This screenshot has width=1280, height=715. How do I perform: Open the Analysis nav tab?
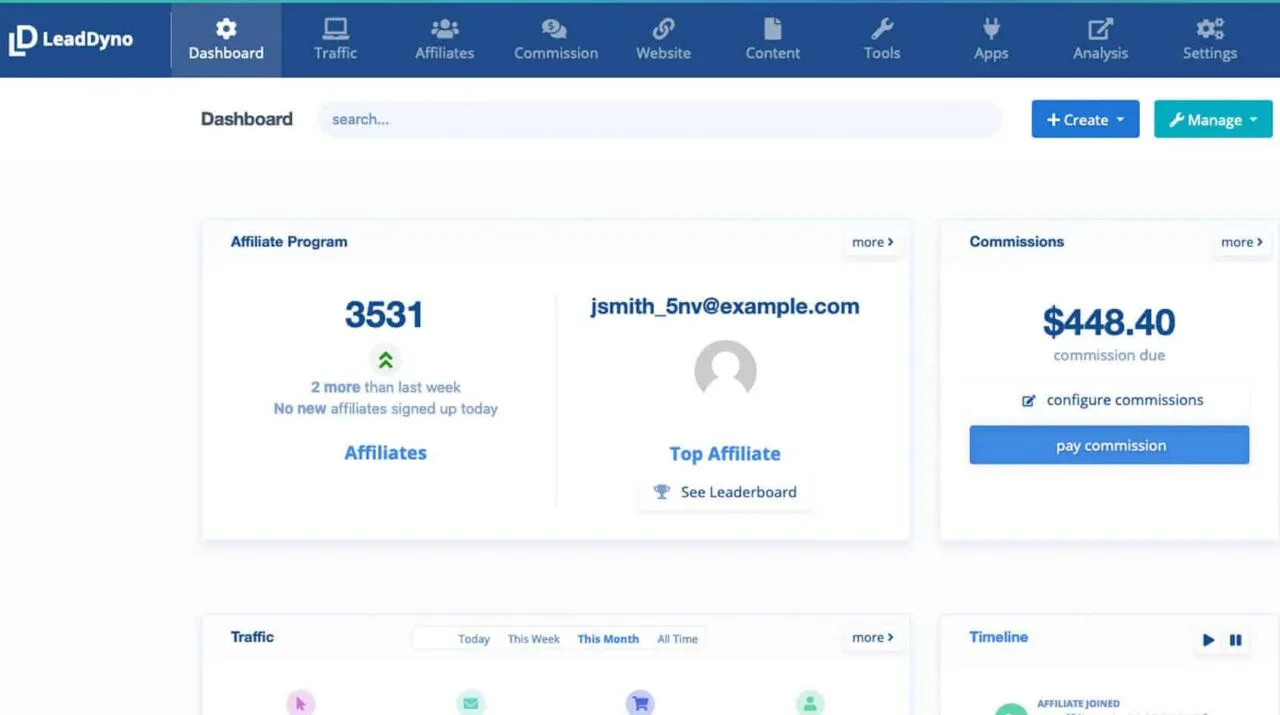click(x=1100, y=40)
